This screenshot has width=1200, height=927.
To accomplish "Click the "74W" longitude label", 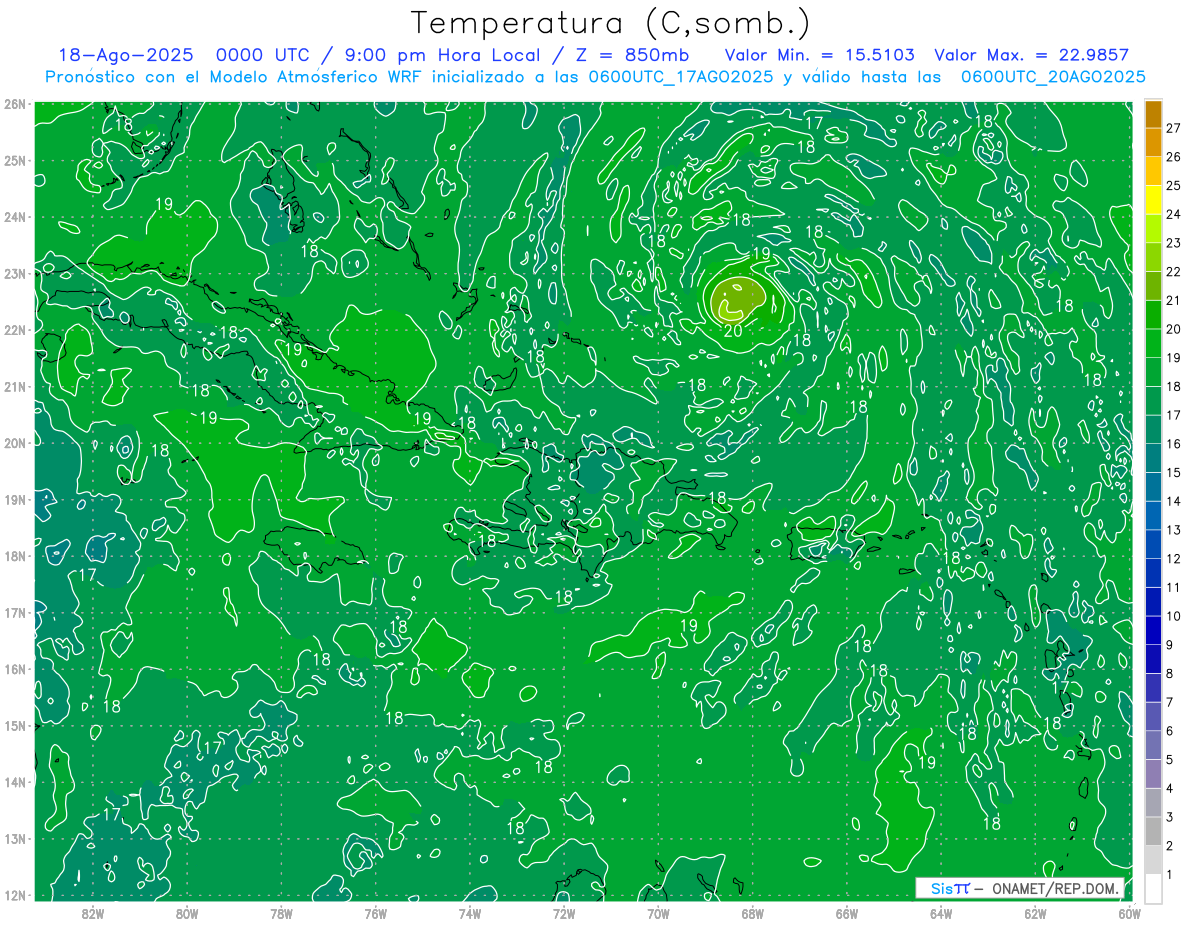I will click(x=469, y=913).
